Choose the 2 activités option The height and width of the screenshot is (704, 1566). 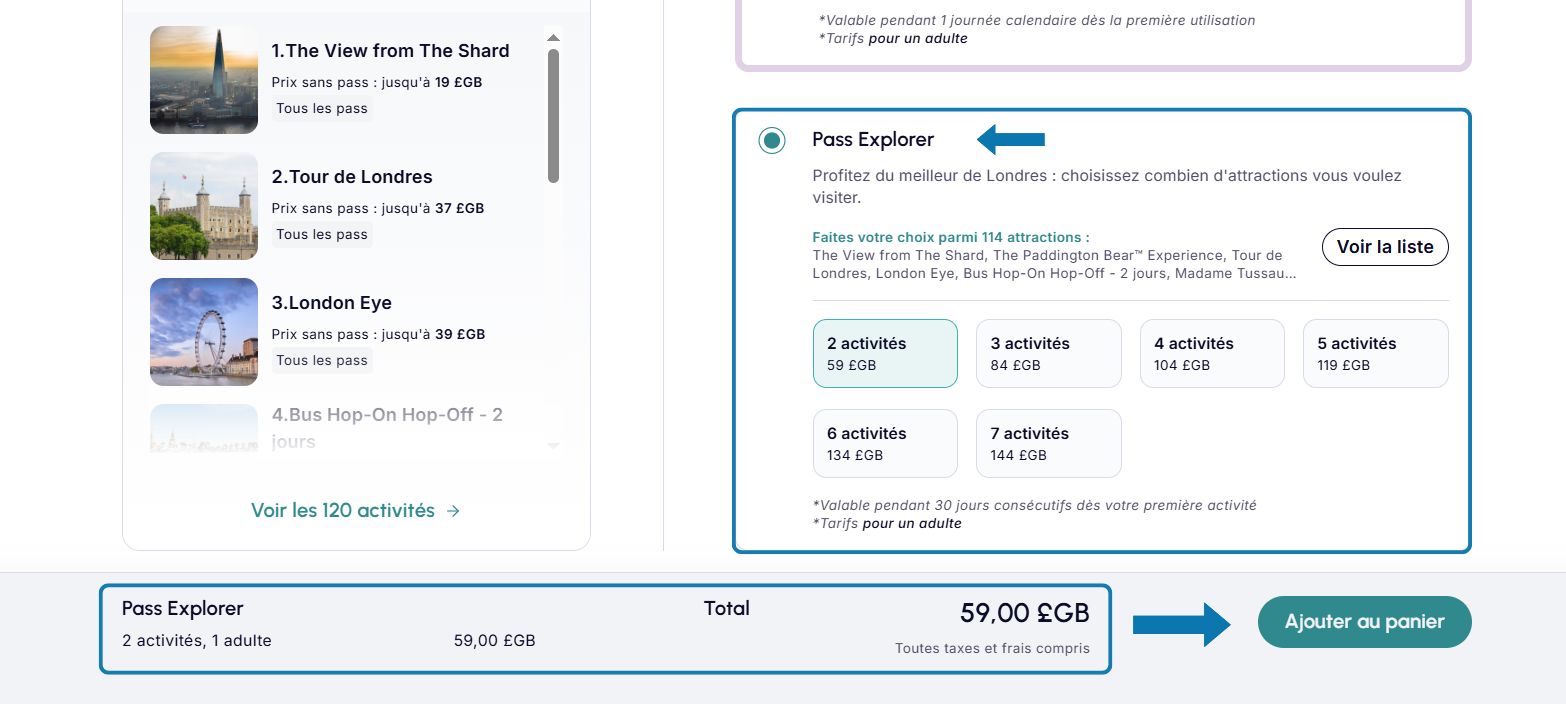[885, 353]
